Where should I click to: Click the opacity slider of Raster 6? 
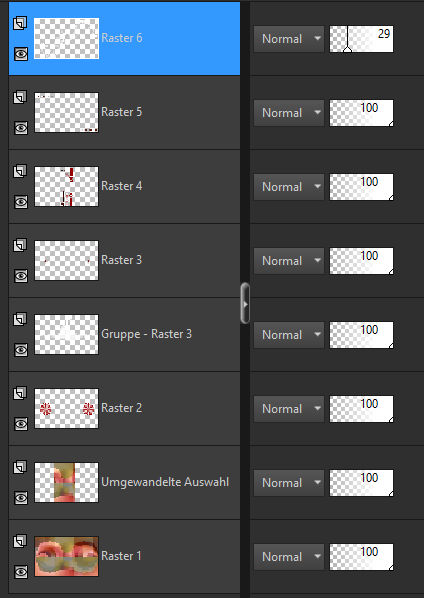(x=361, y=39)
